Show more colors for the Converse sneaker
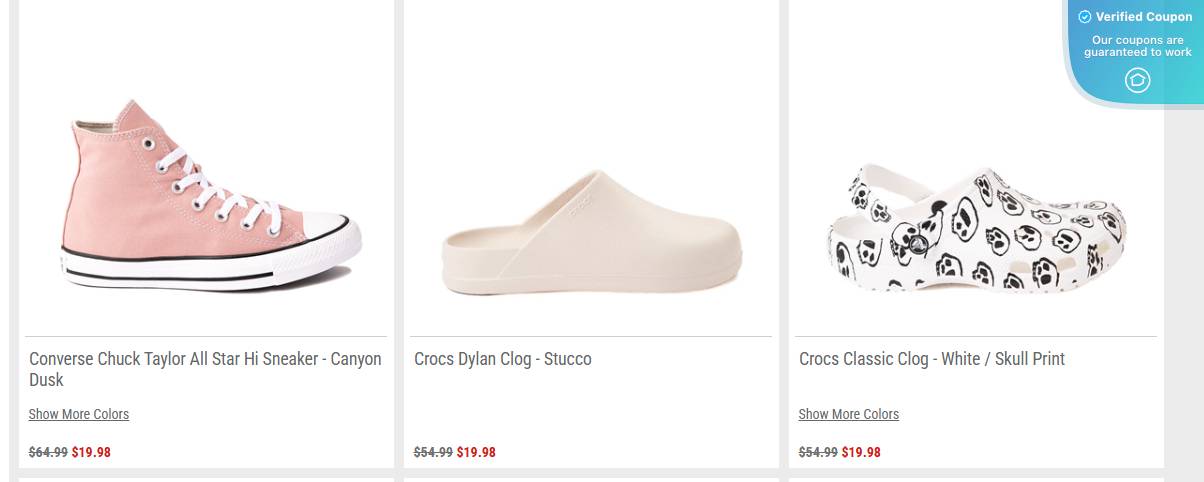 (79, 414)
